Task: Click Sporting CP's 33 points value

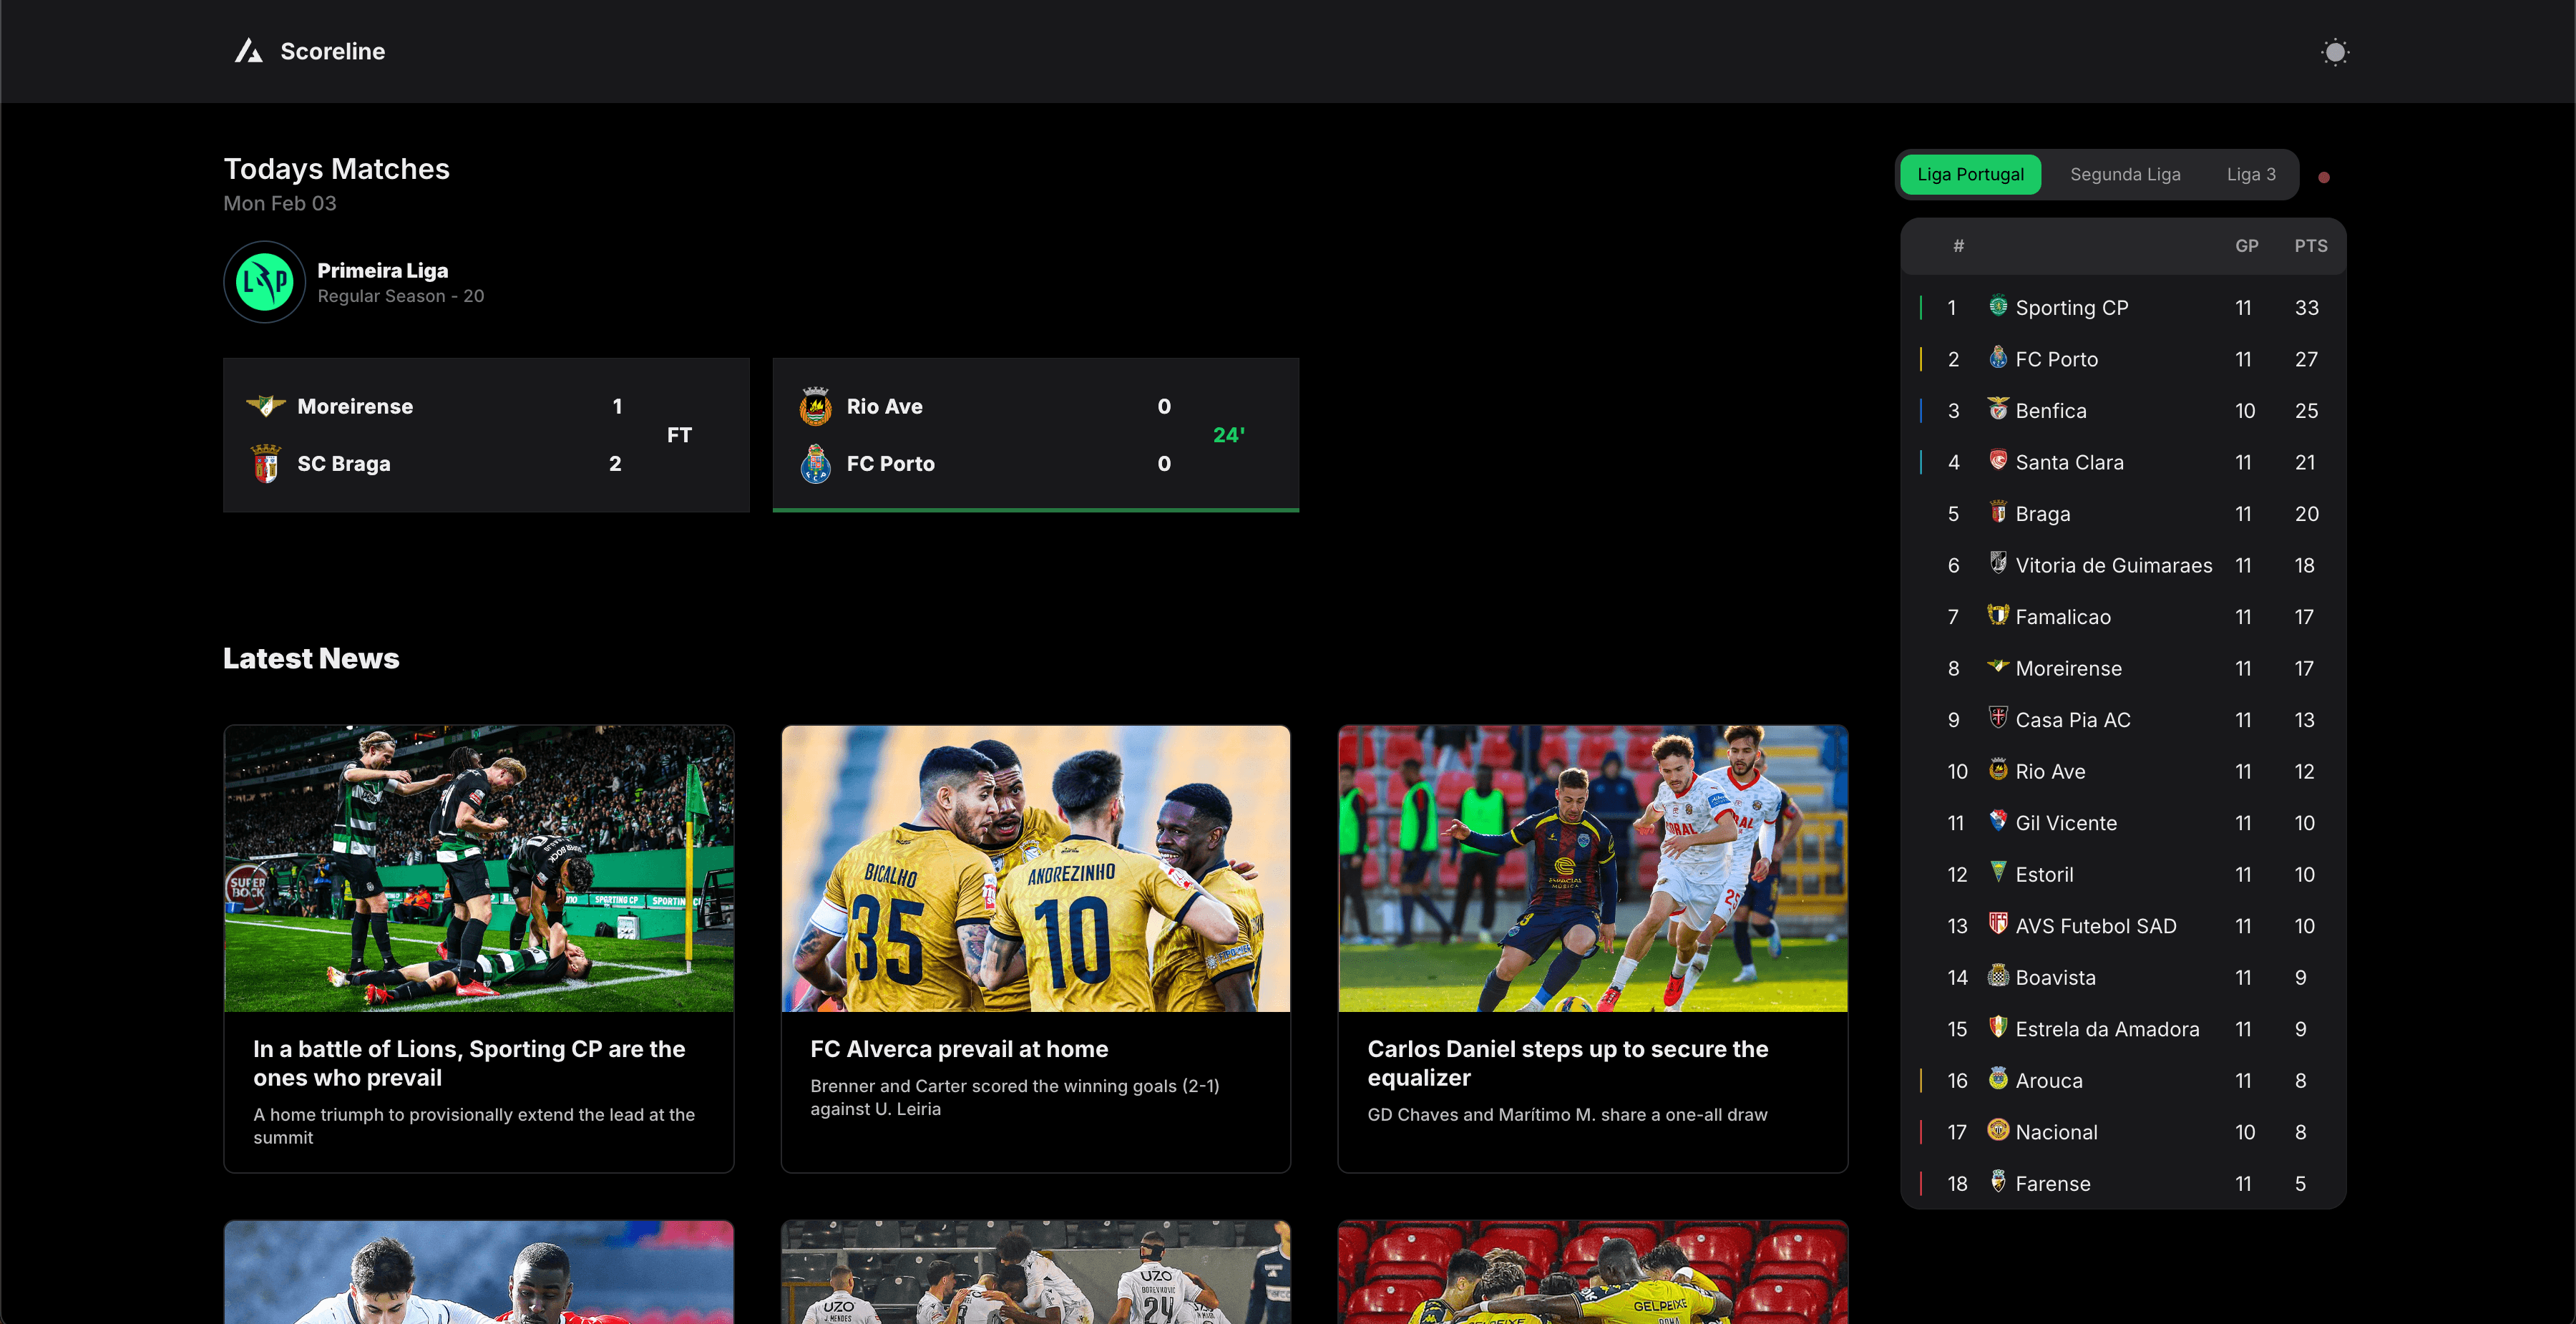Action: coord(2306,308)
